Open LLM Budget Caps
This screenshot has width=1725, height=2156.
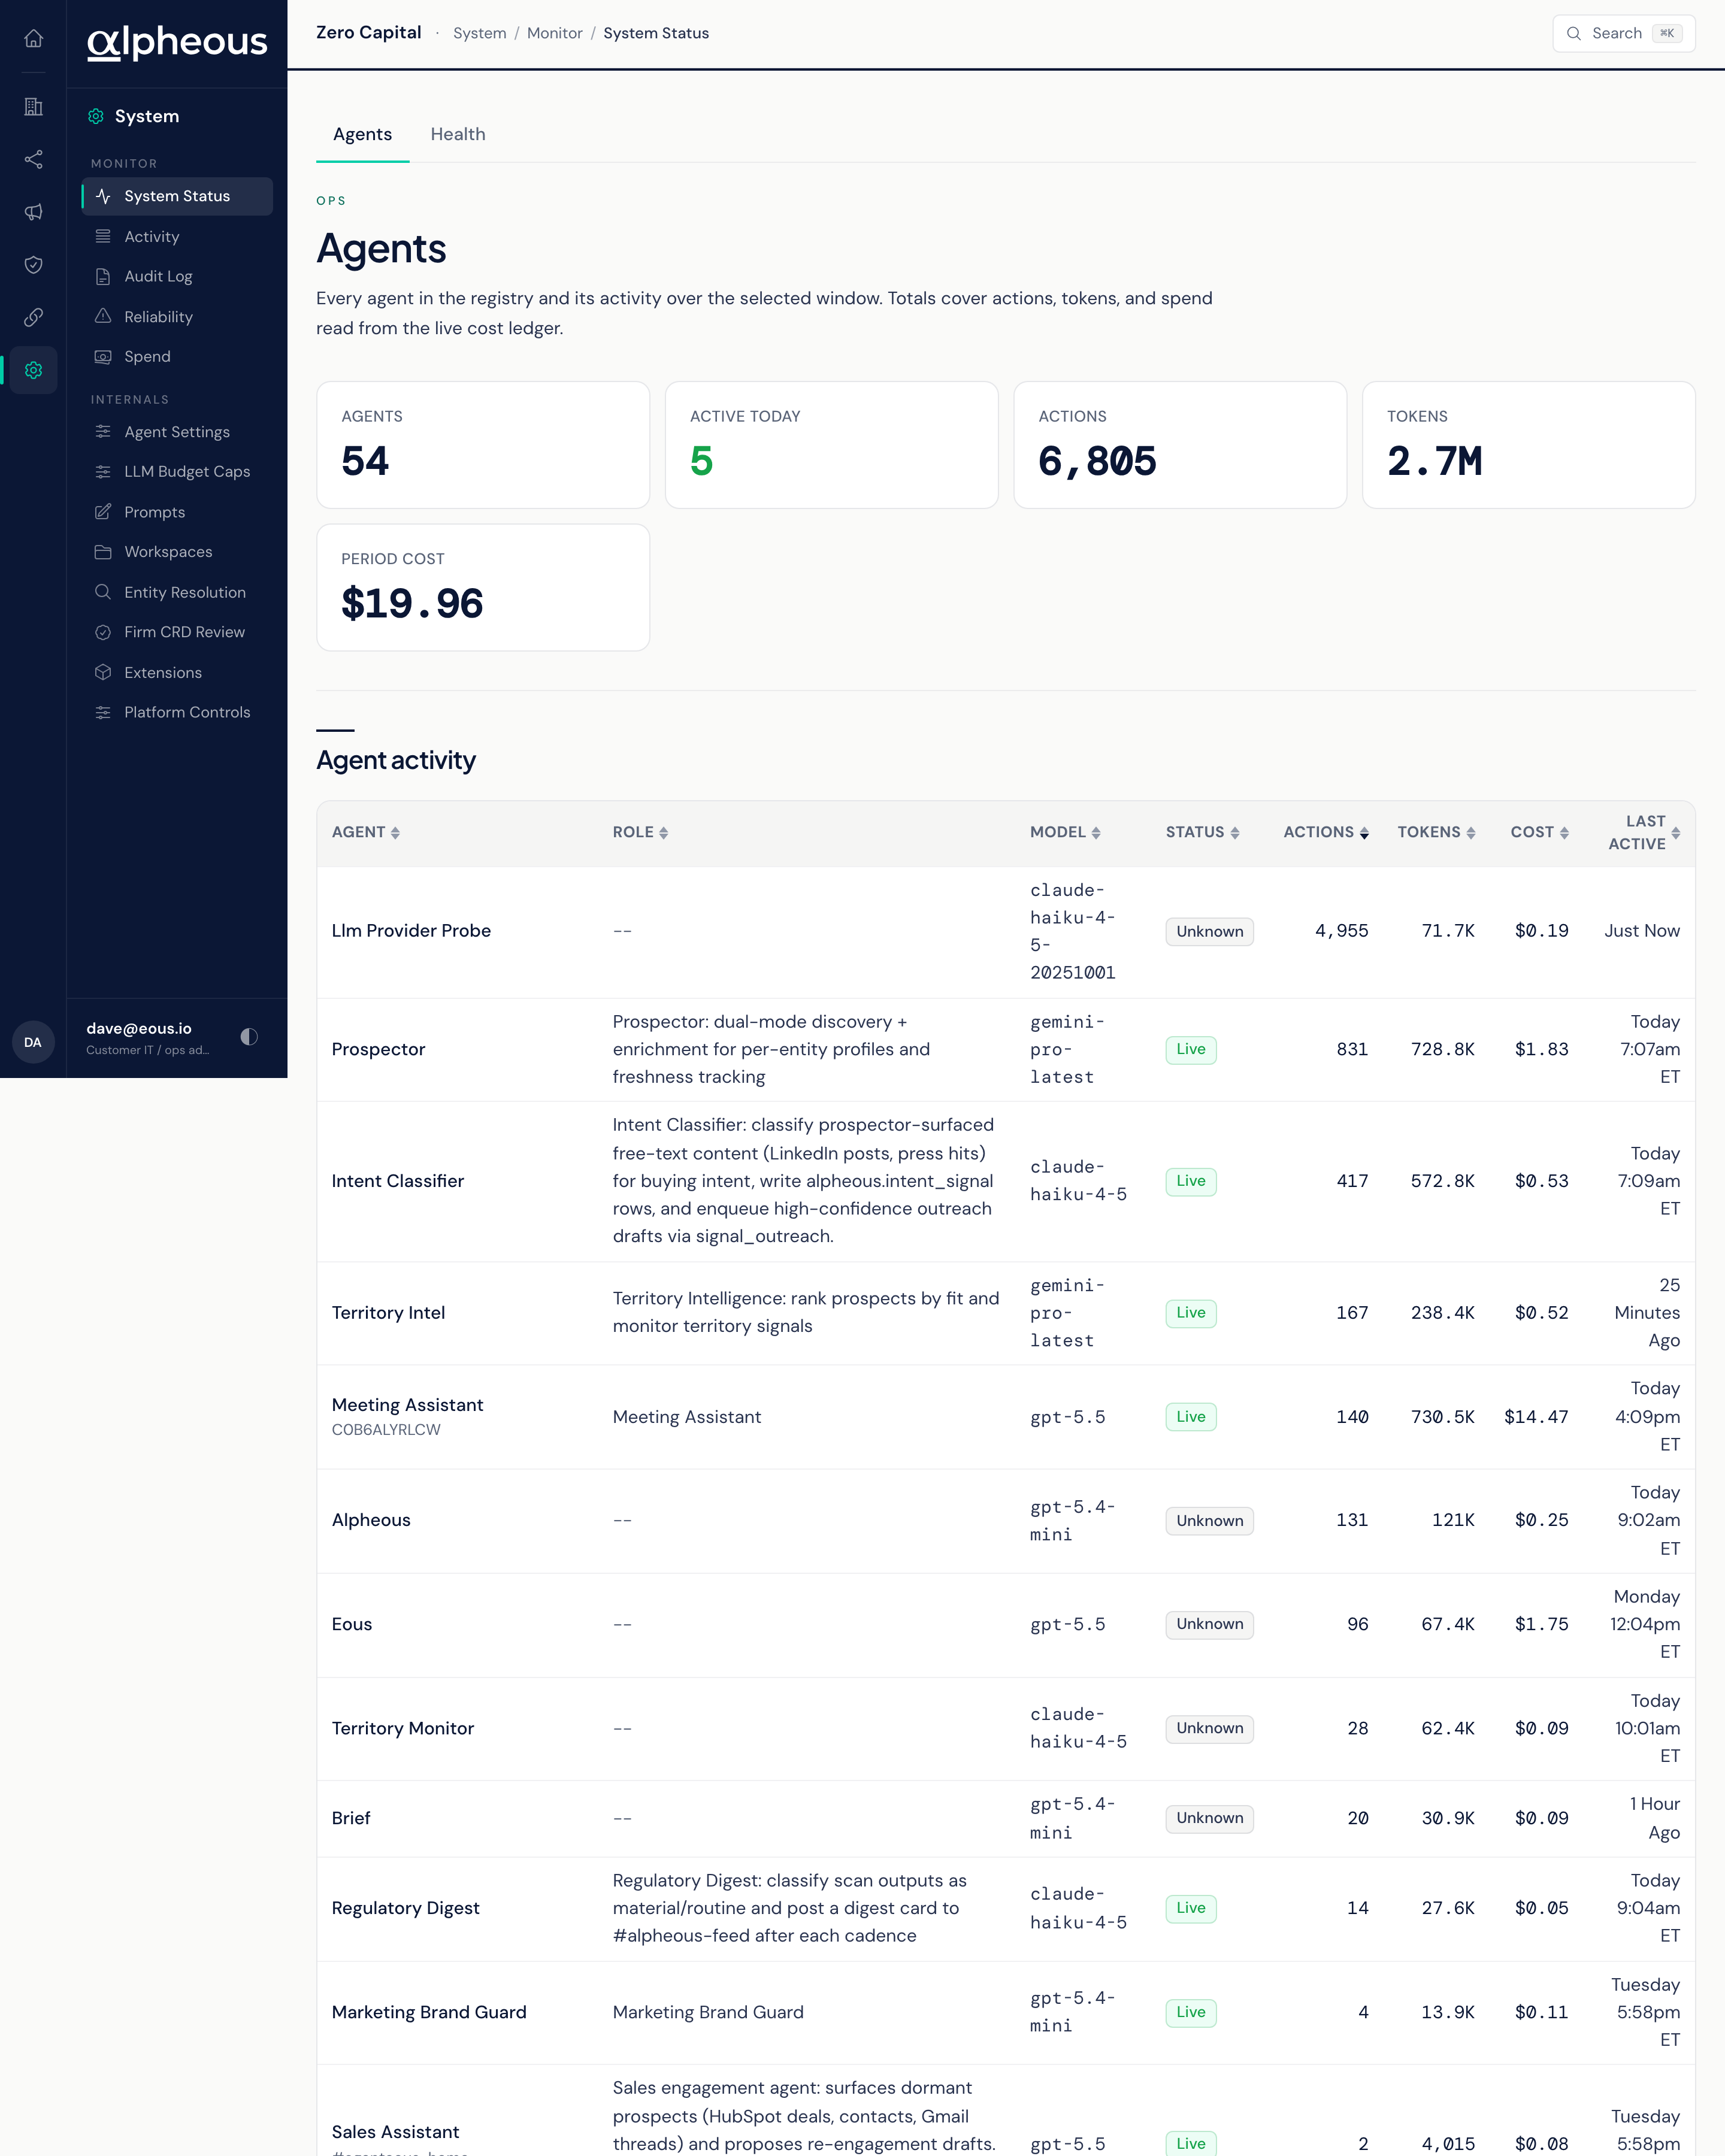177,472
